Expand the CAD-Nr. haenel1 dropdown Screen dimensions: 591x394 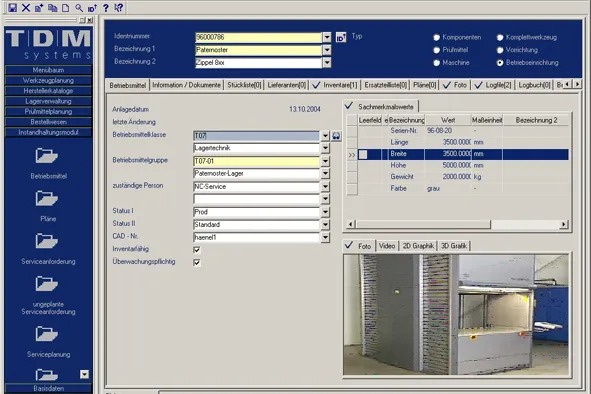[325, 237]
